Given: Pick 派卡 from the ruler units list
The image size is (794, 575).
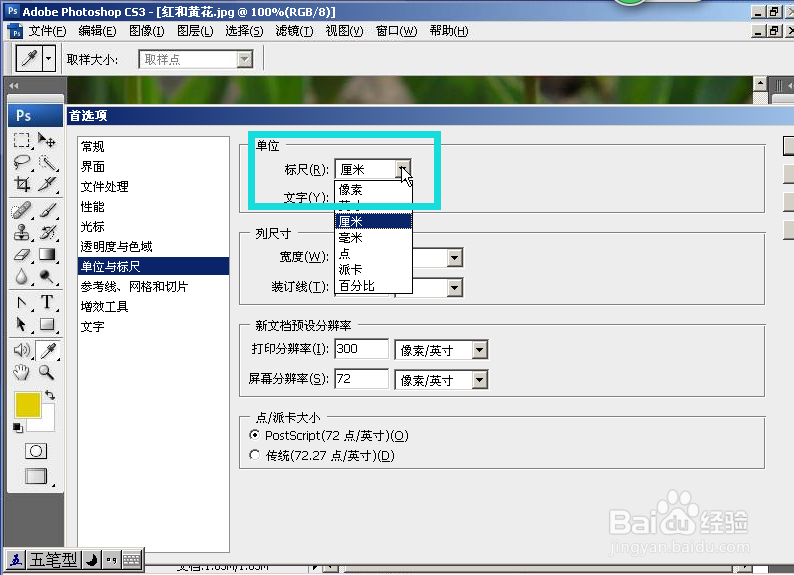Looking at the screenshot, I should (x=373, y=270).
